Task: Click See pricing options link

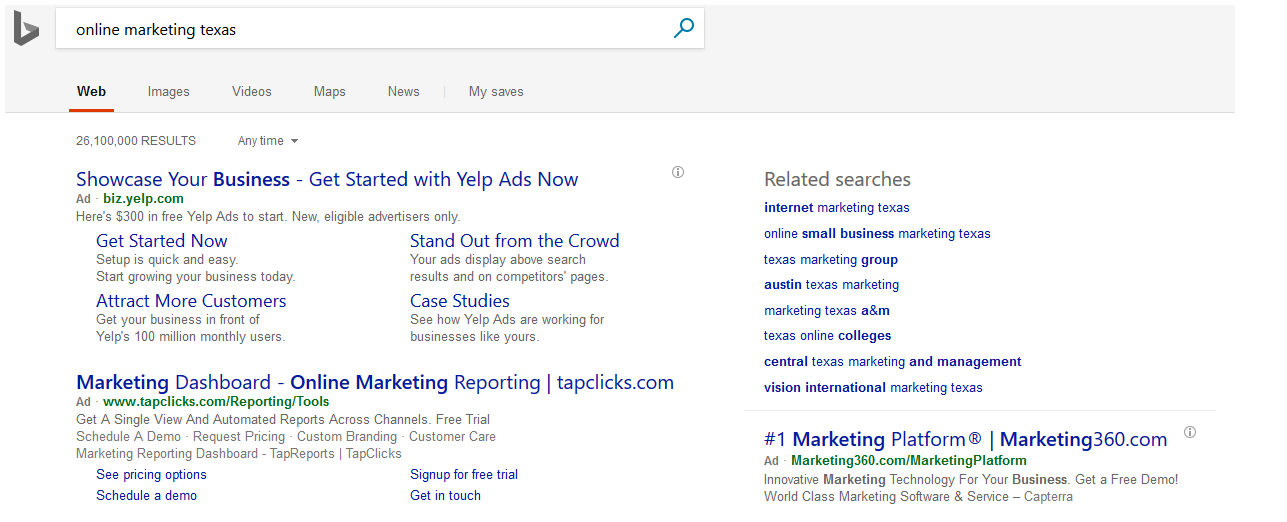Action: 151,475
